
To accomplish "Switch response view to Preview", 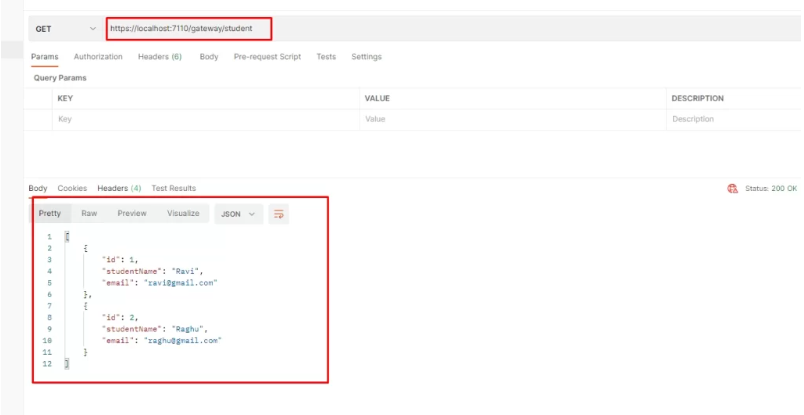I will pyautogui.click(x=132, y=213).
